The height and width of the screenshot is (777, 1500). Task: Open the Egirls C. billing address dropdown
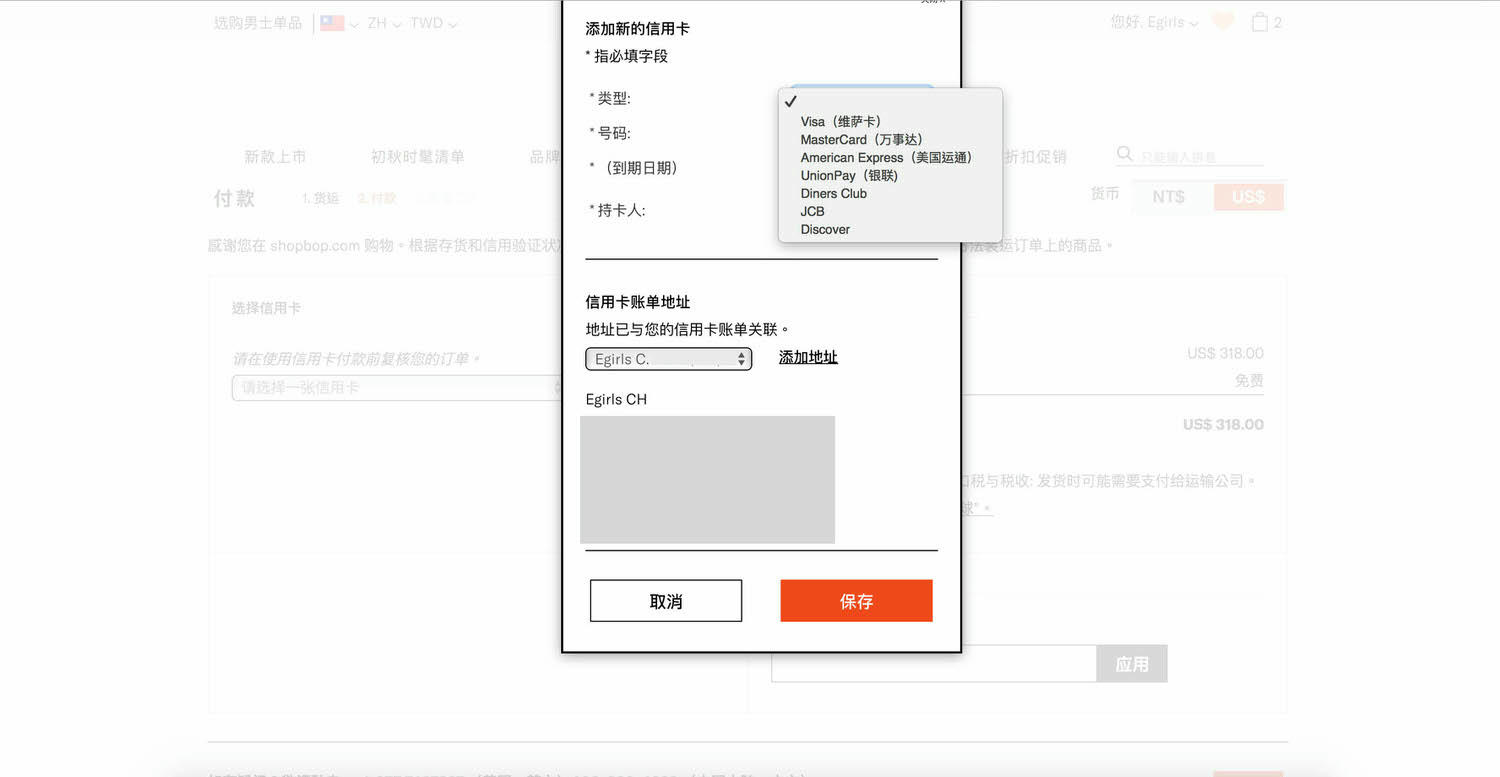(668, 359)
